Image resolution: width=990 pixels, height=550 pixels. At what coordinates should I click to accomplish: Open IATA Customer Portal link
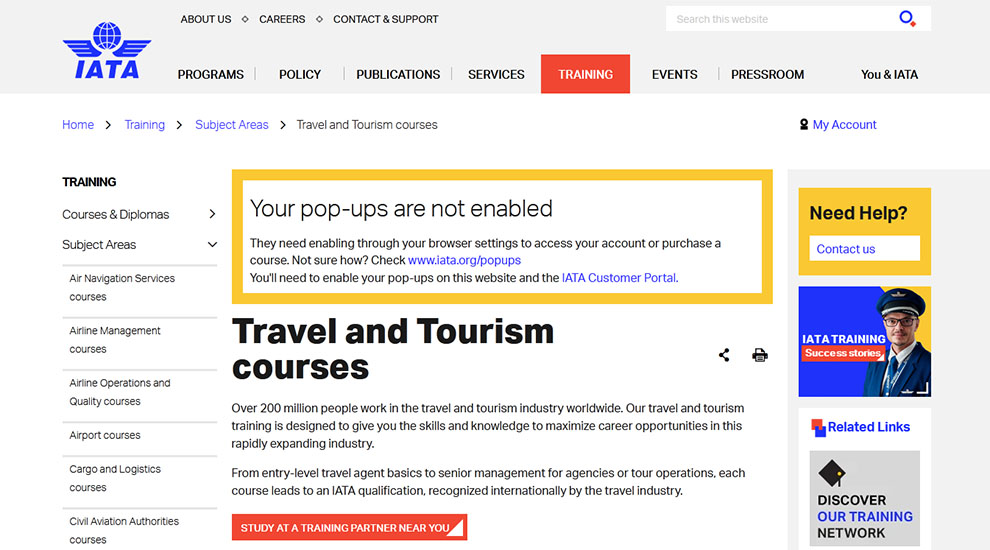[x=619, y=278]
